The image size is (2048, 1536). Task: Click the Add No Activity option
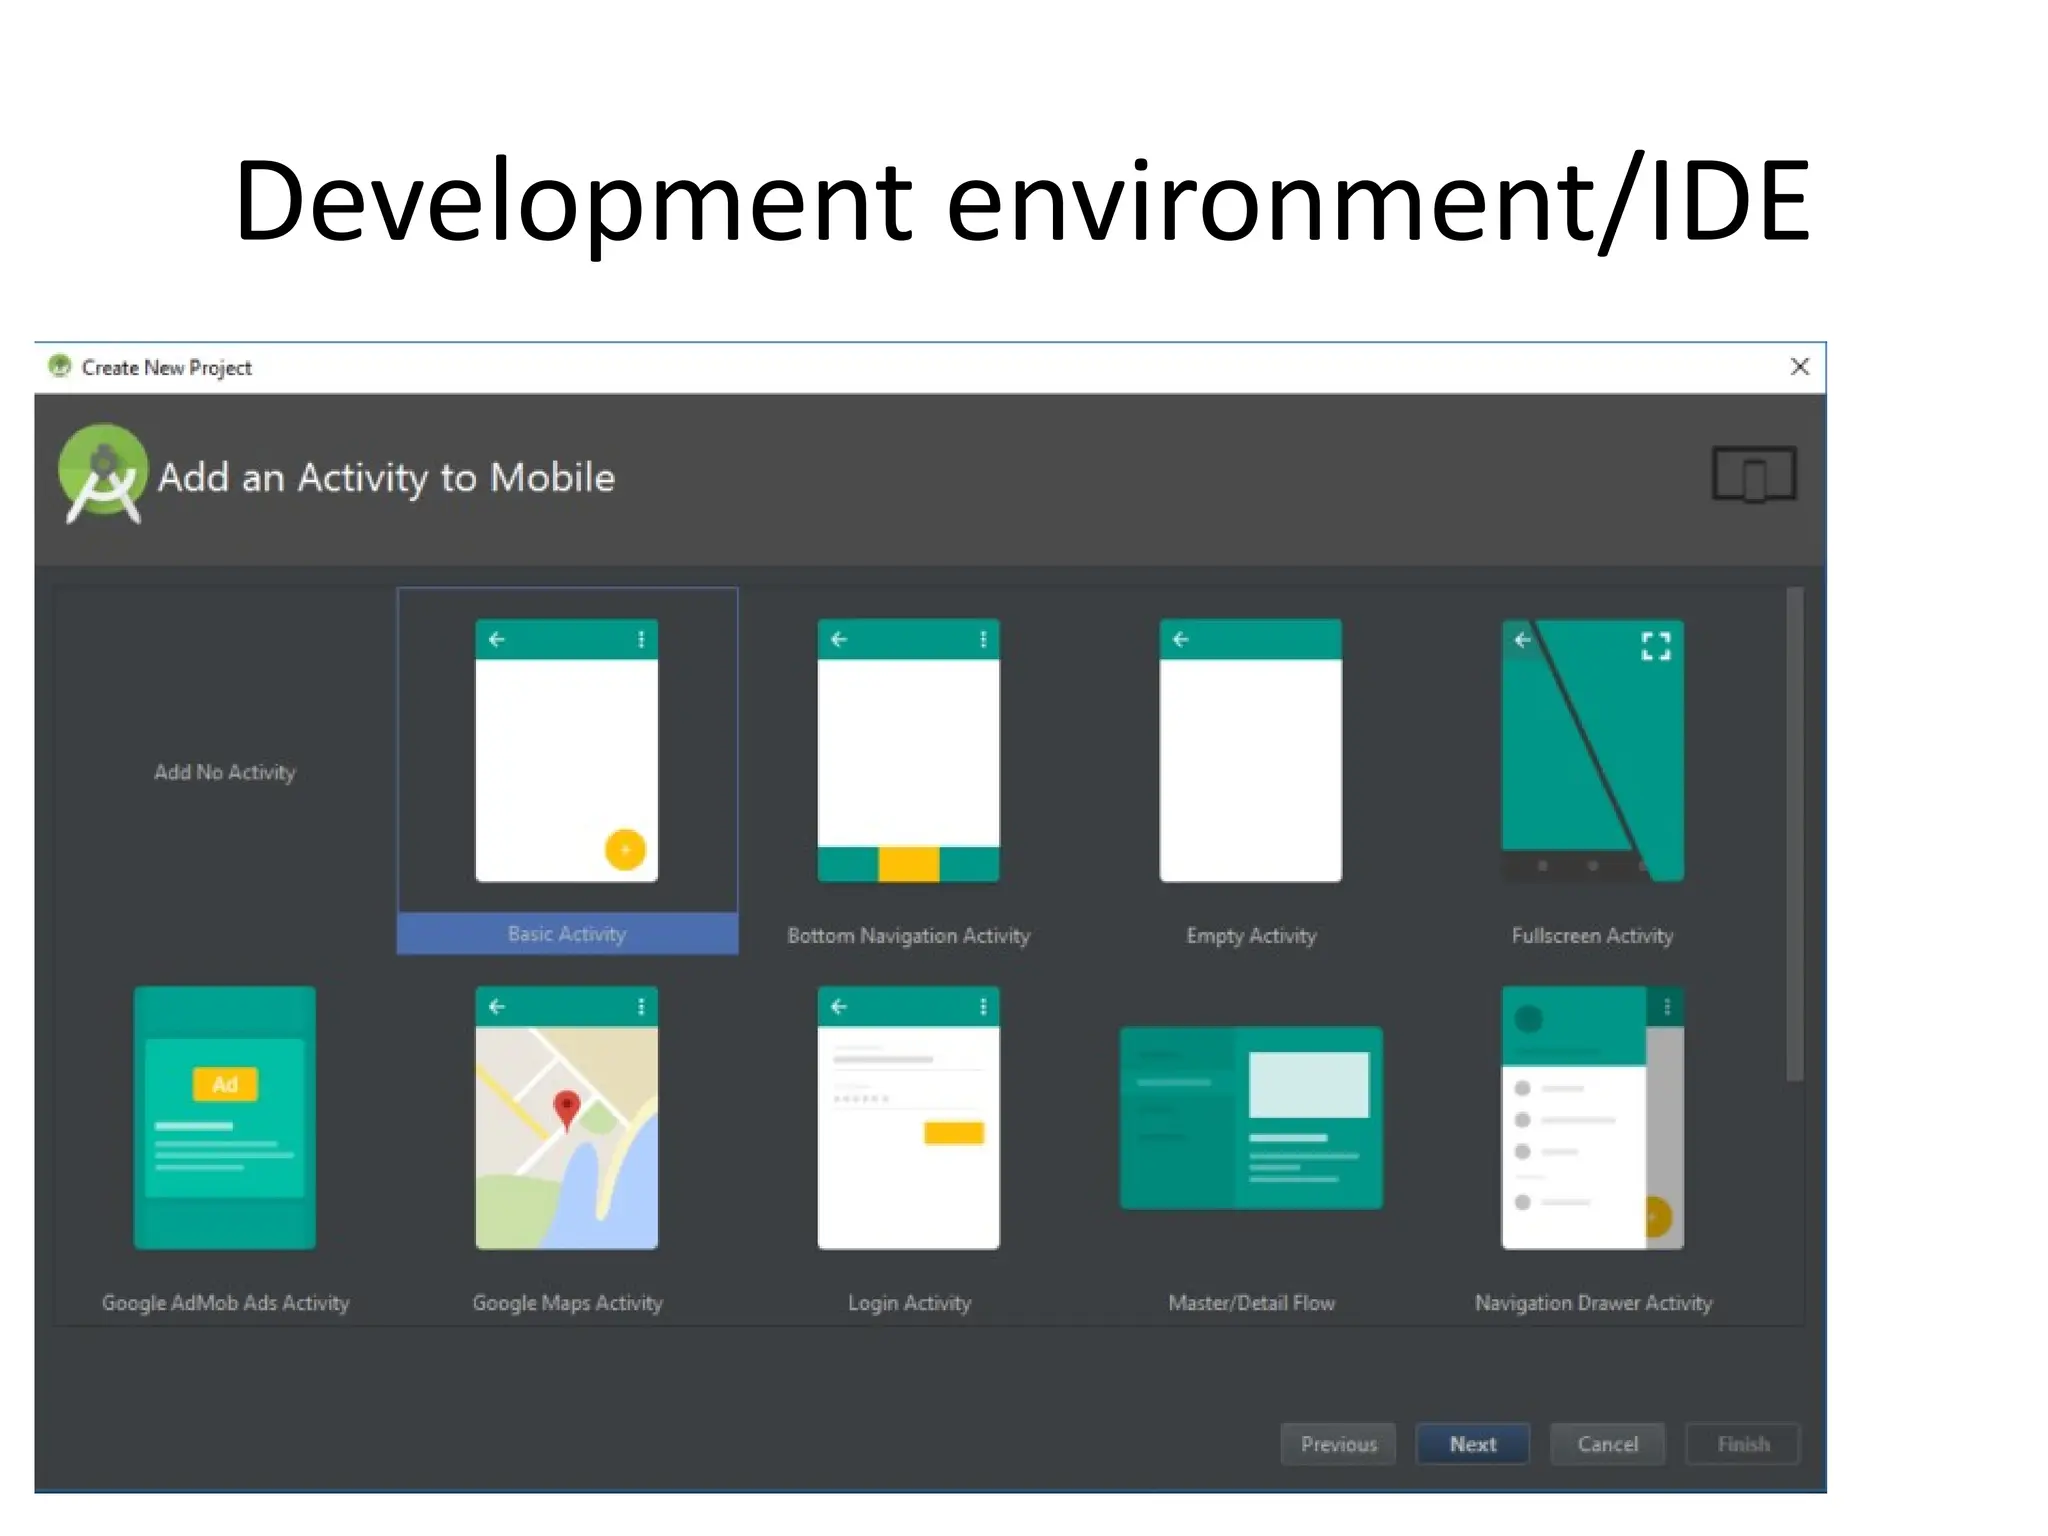pyautogui.click(x=225, y=772)
